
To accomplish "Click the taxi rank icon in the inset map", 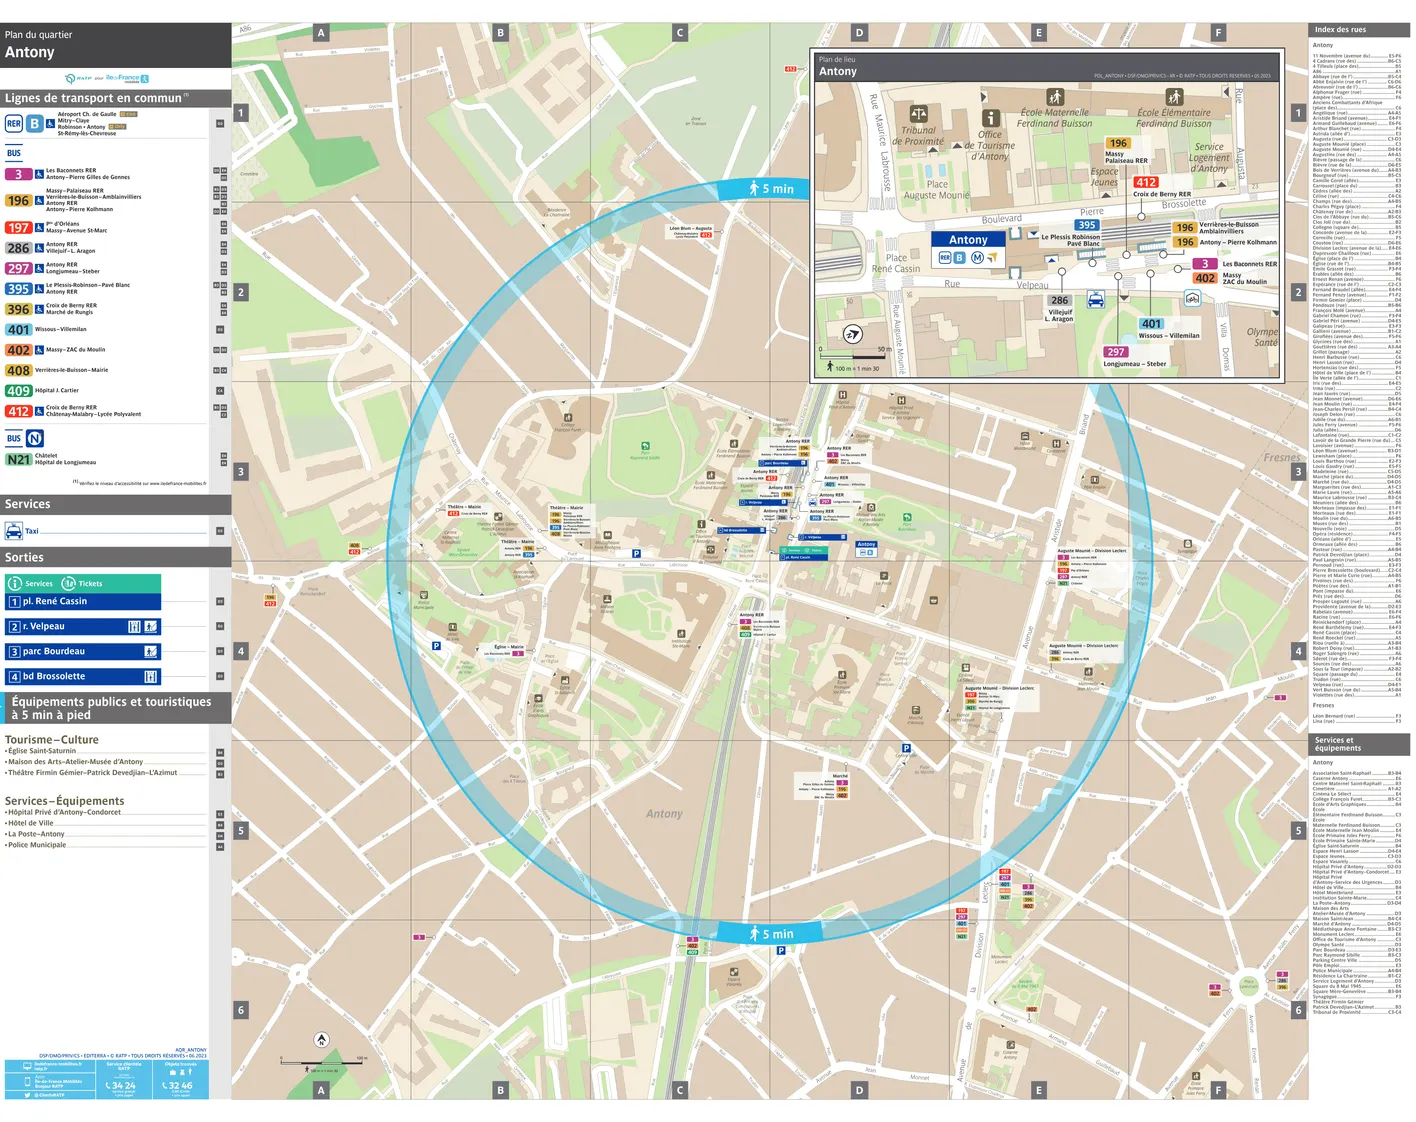I will click(x=1096, y=299).
